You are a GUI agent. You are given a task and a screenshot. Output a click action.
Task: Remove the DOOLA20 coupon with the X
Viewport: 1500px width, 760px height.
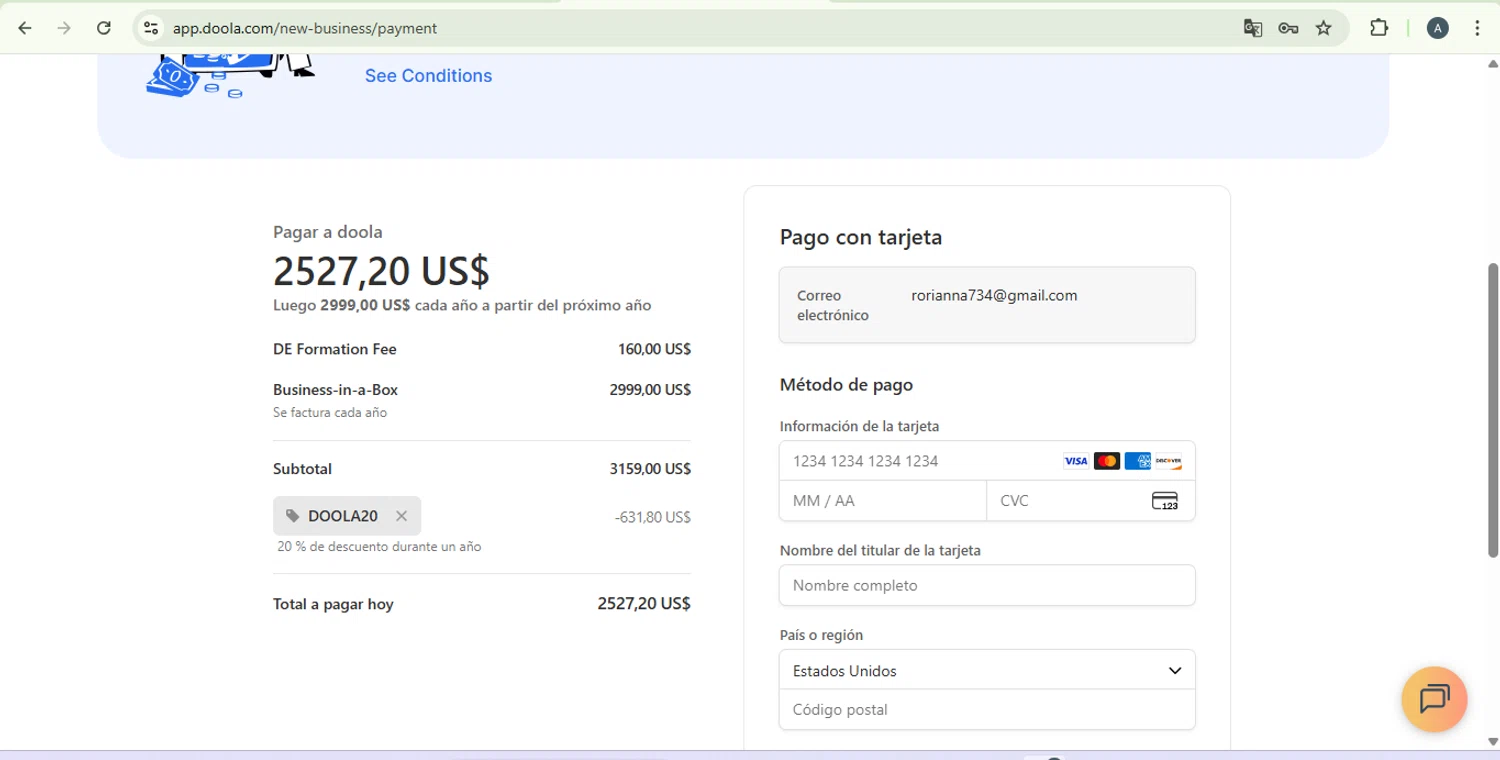[x=401, y=516]
